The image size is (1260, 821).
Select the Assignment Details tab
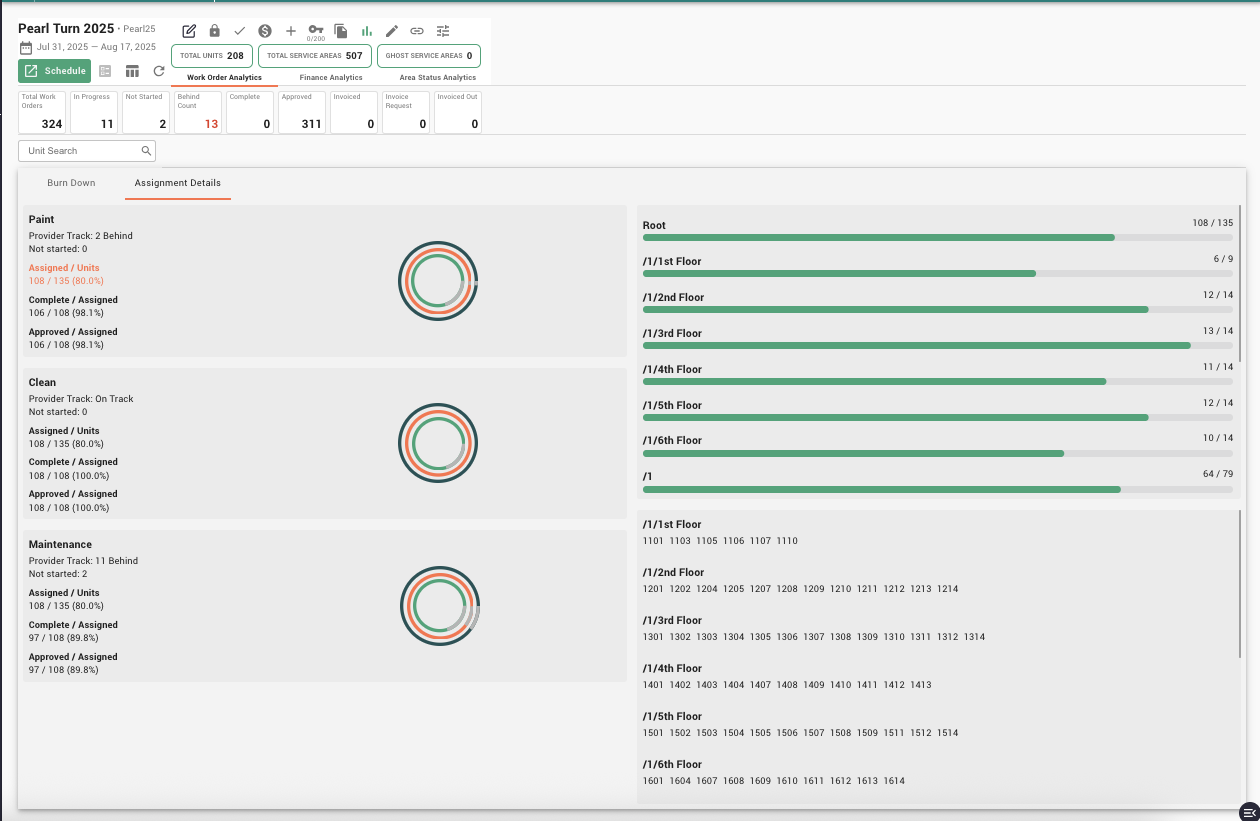coord(178,183)
